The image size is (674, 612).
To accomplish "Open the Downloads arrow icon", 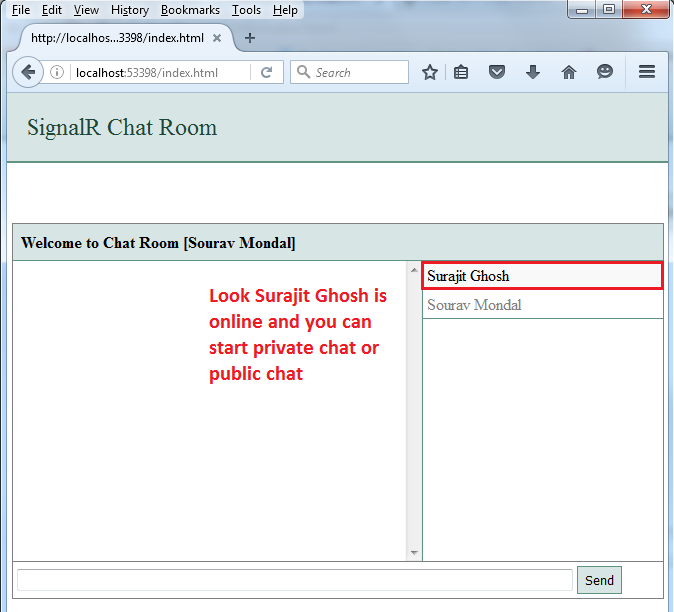I will [533, 72].
